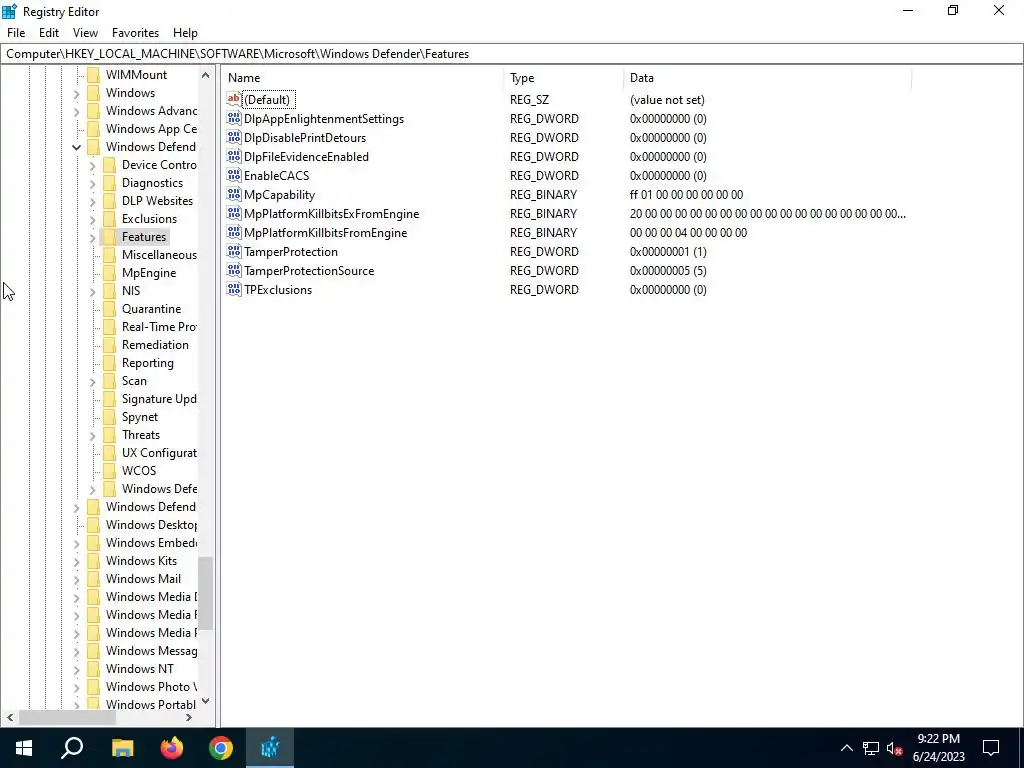The image size is (1024, 768).
Task: Open taskbar Search
Action: pos(72,748)
